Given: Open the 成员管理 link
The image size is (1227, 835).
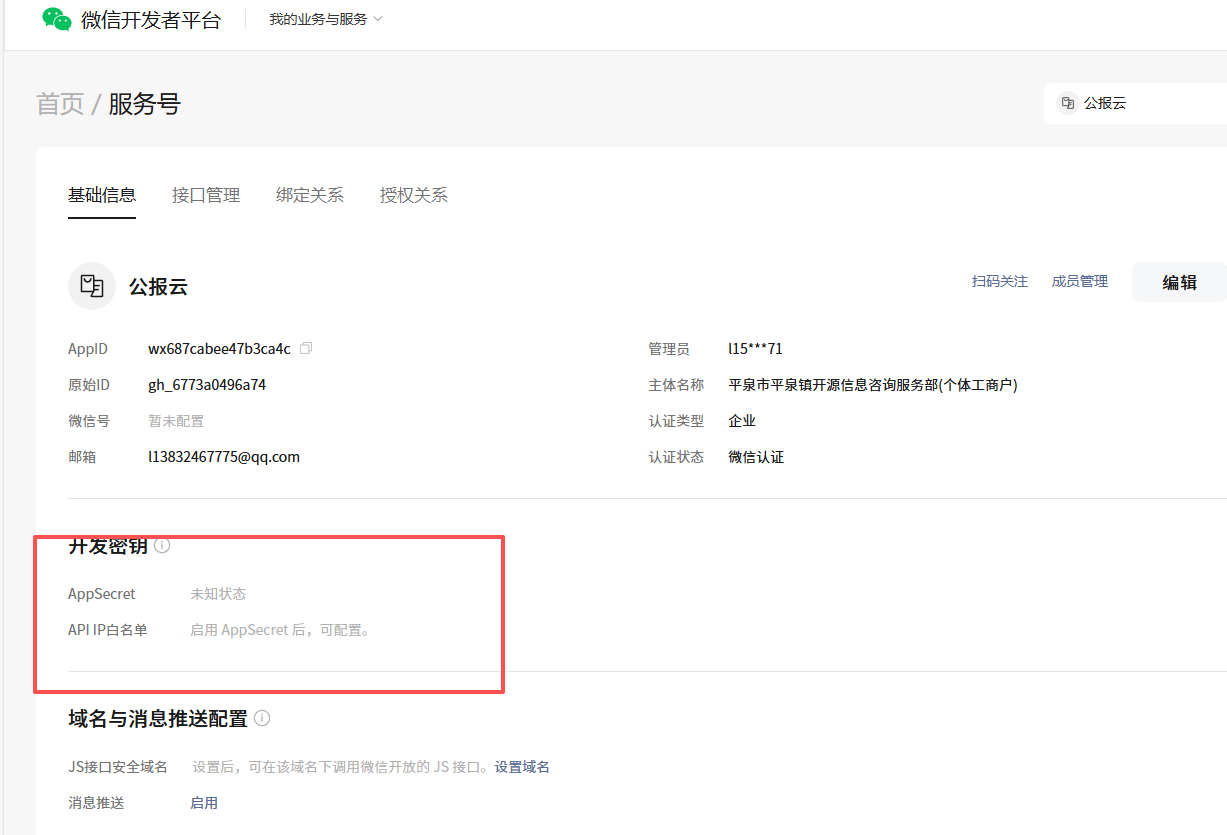Looking at the screenshot, I should 1080,282.
